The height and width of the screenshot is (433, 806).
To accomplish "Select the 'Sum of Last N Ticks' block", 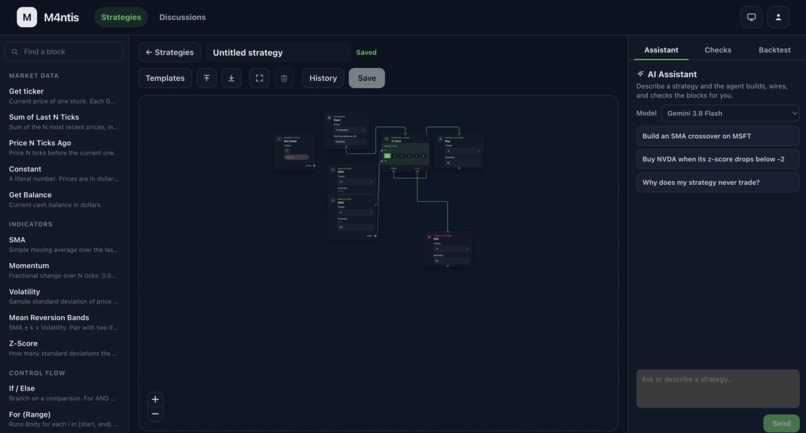I will tap(64, 121).
